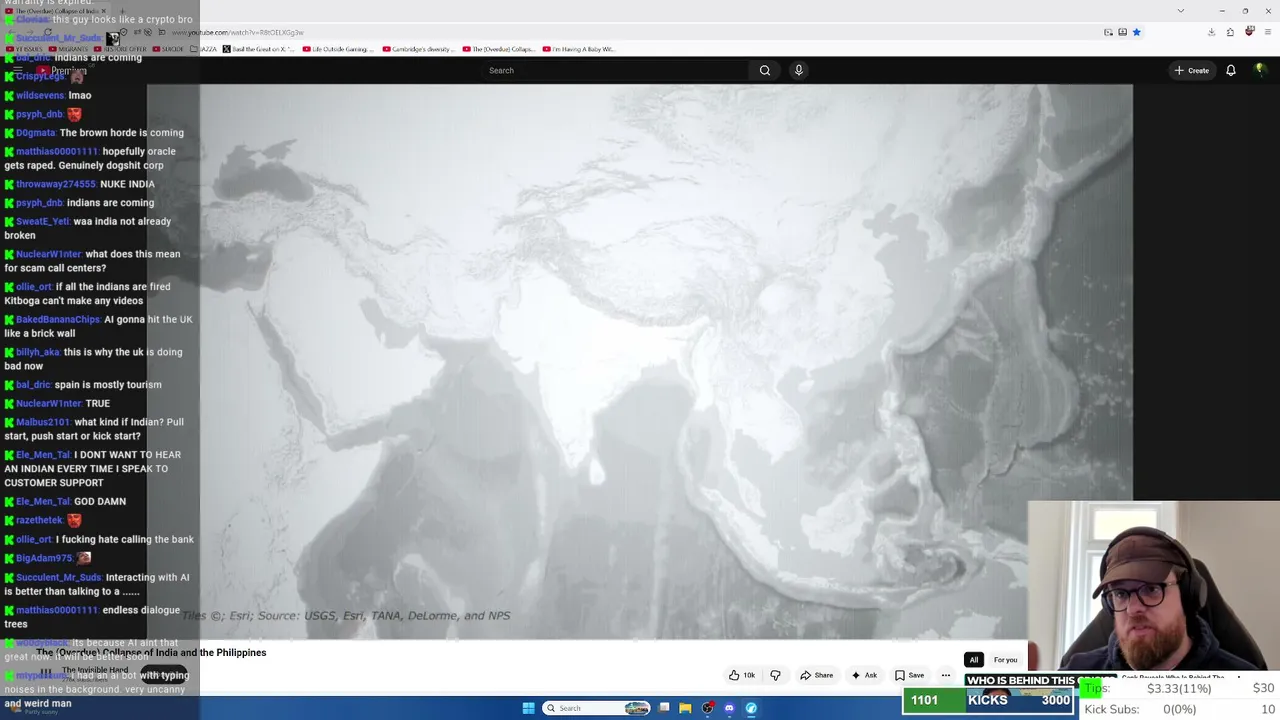Viewport: 1280px width, 720px height.
Task: Open The (Overdue) Collaps... bookmark
Action: point(497,49)
